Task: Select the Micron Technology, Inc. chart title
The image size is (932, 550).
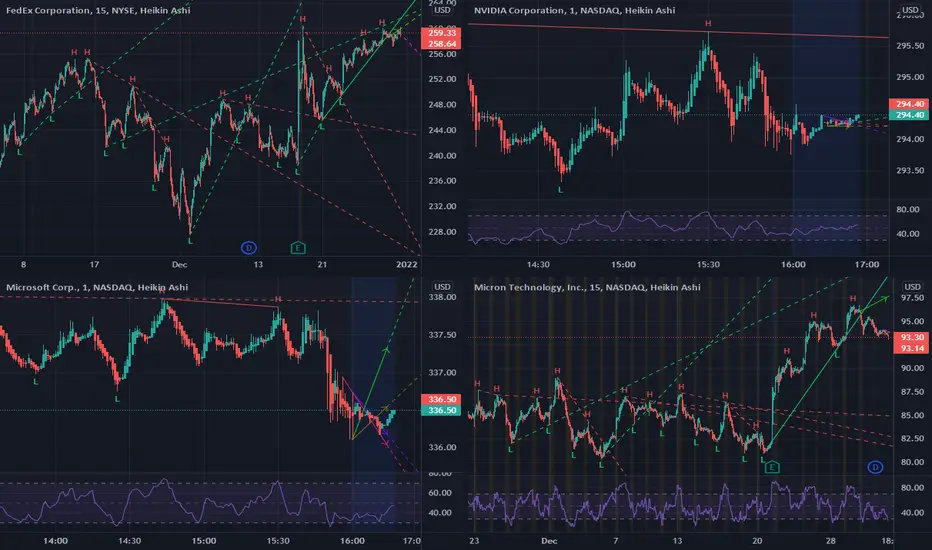Action: coord(587,287)
